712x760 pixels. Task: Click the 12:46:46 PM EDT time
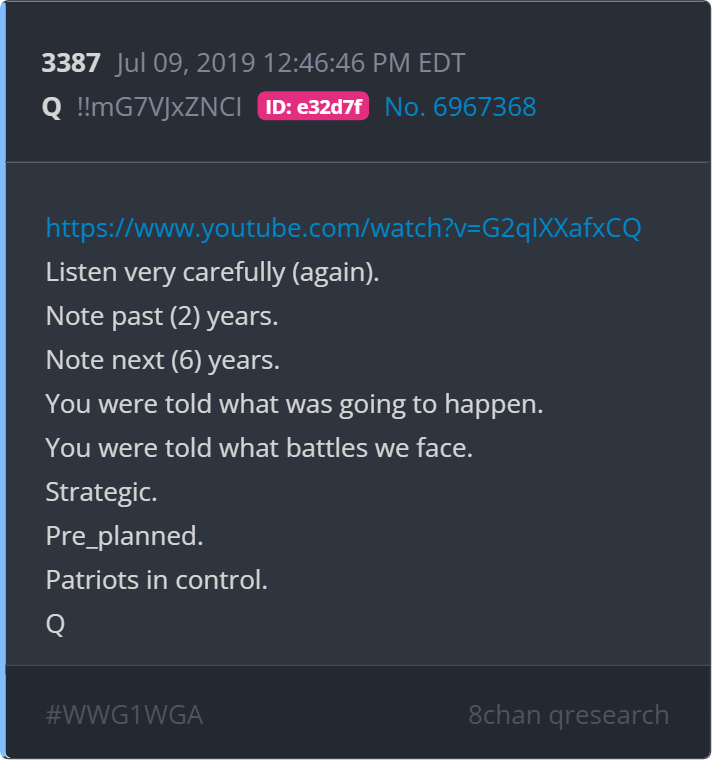click(x=364, y=63)
